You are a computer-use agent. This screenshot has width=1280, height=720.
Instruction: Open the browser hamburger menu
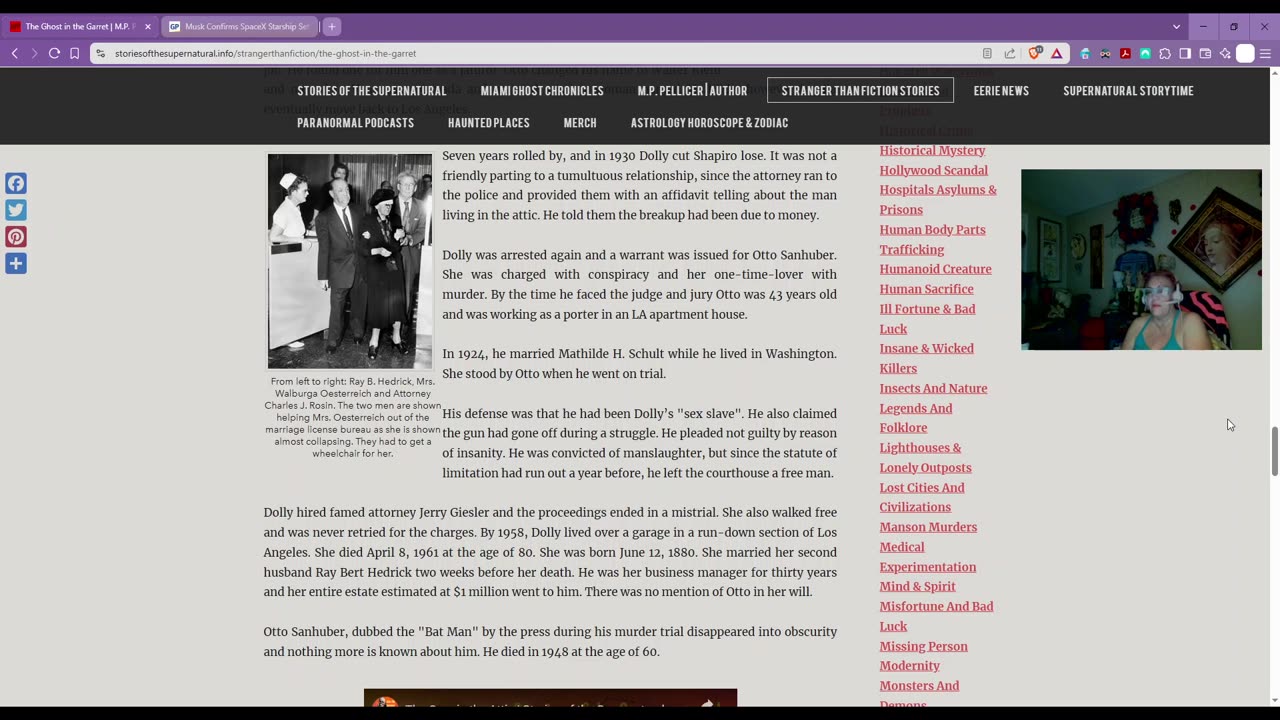coord(1265,53)
